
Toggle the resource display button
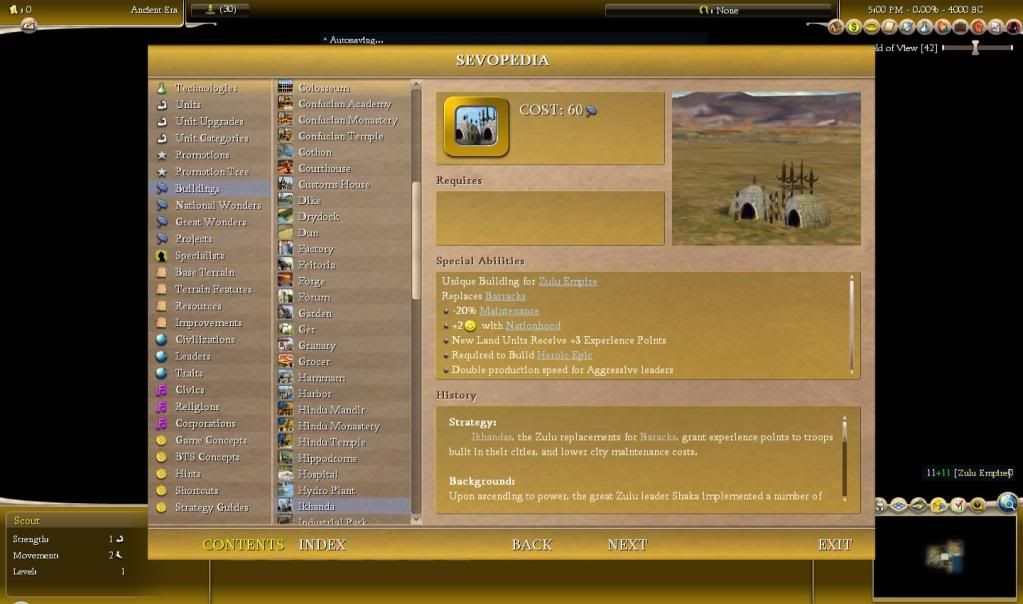[977, 505]
